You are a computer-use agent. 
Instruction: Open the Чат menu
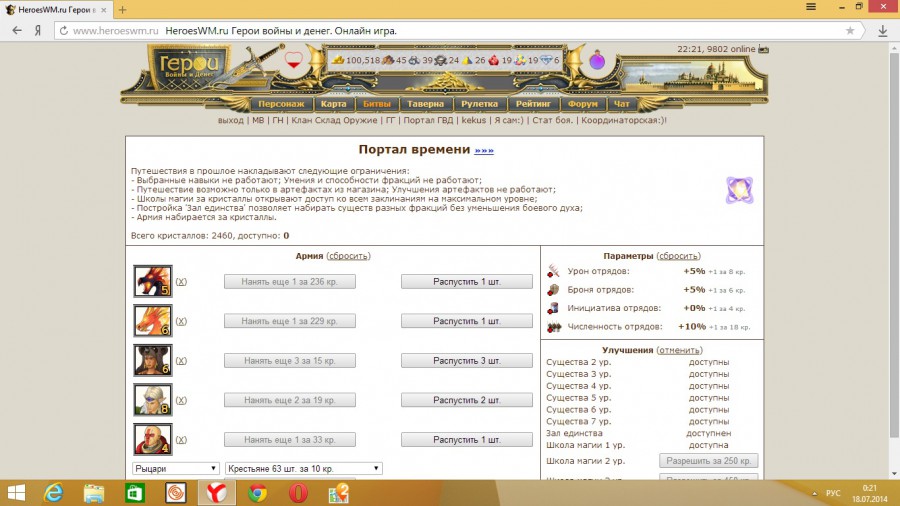coord(622,104)
